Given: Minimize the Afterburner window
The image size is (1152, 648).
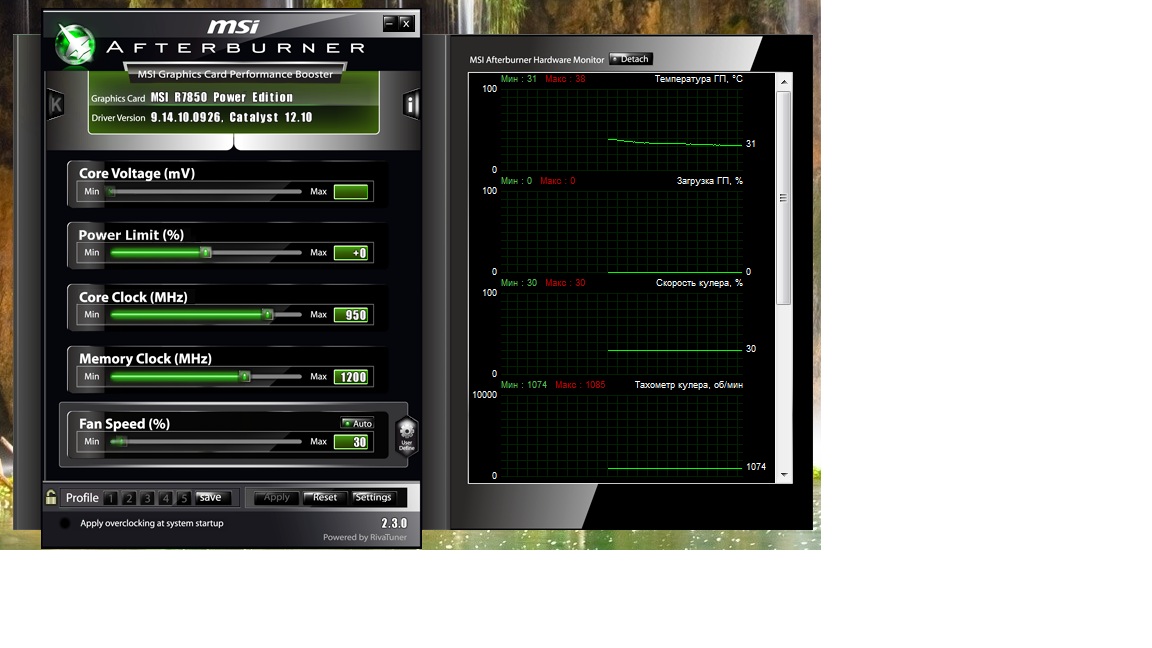Looking at the screenshot, I should click(x=389, y=24).
